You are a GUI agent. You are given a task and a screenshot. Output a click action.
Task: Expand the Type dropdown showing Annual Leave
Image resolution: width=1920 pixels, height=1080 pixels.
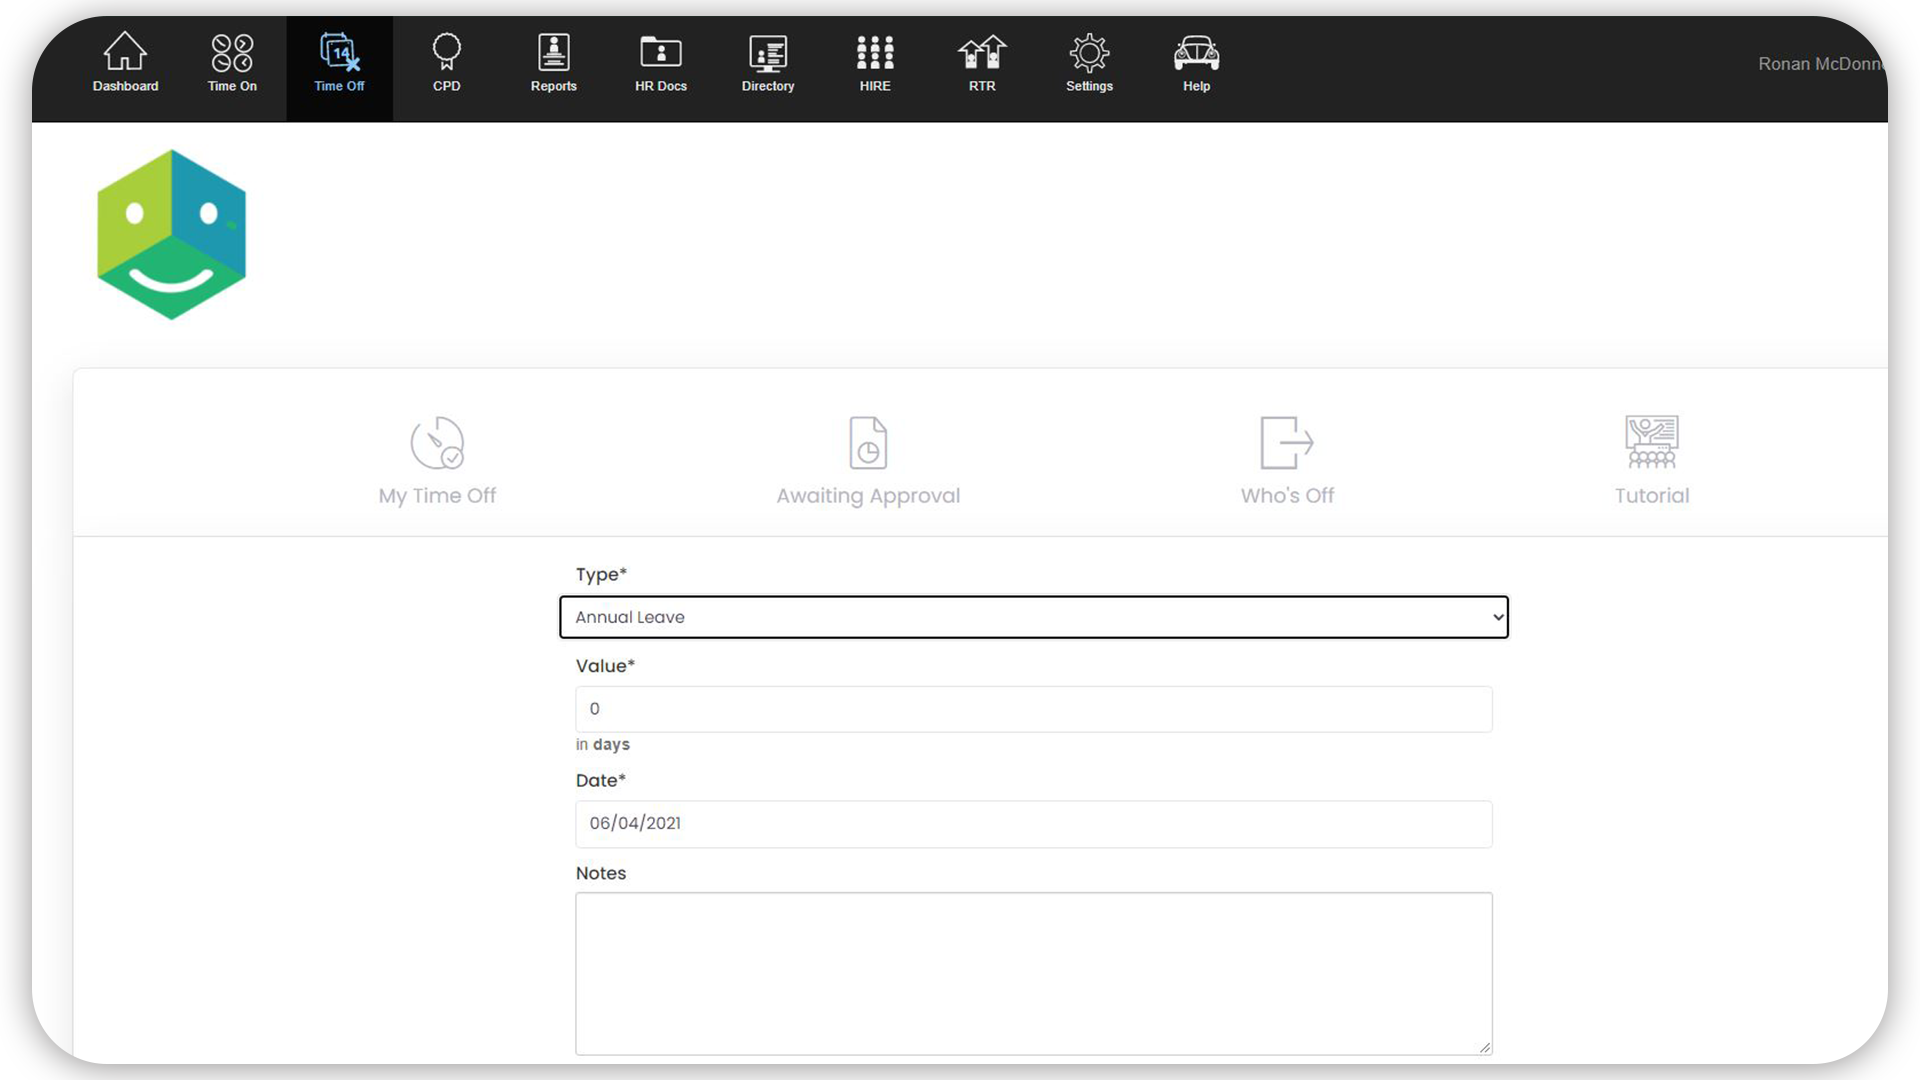(x=1033, y=617)
